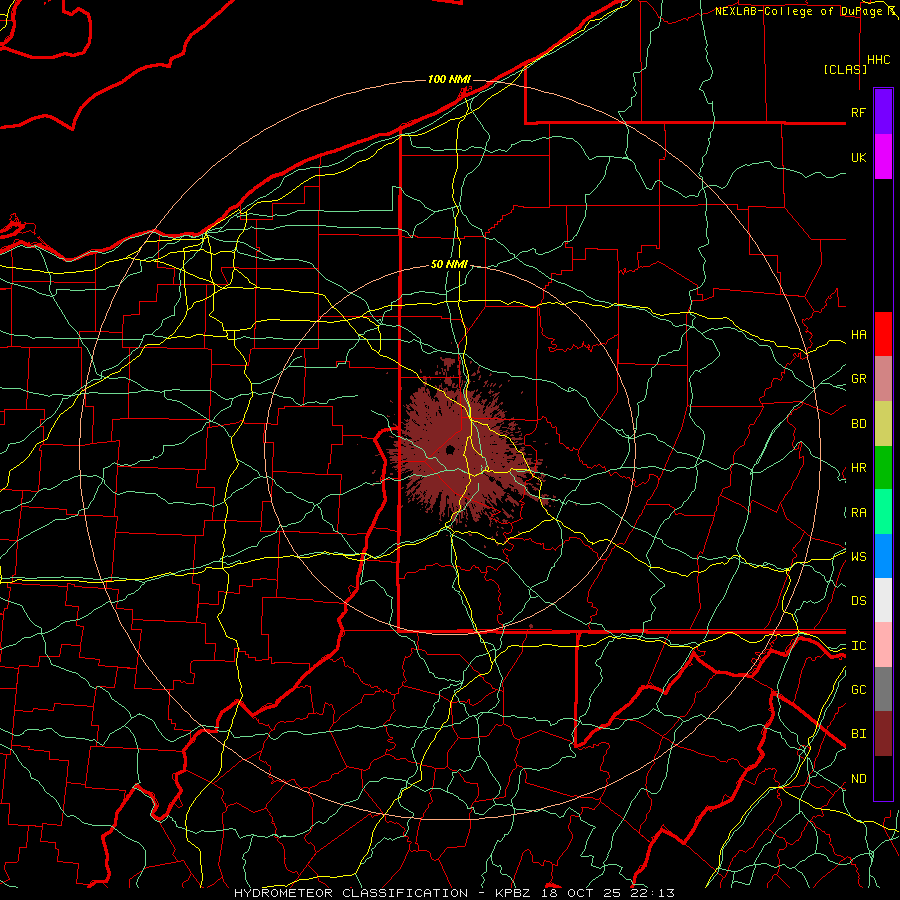Select the dusty pink GR legend swatch

tap(883, 378)
